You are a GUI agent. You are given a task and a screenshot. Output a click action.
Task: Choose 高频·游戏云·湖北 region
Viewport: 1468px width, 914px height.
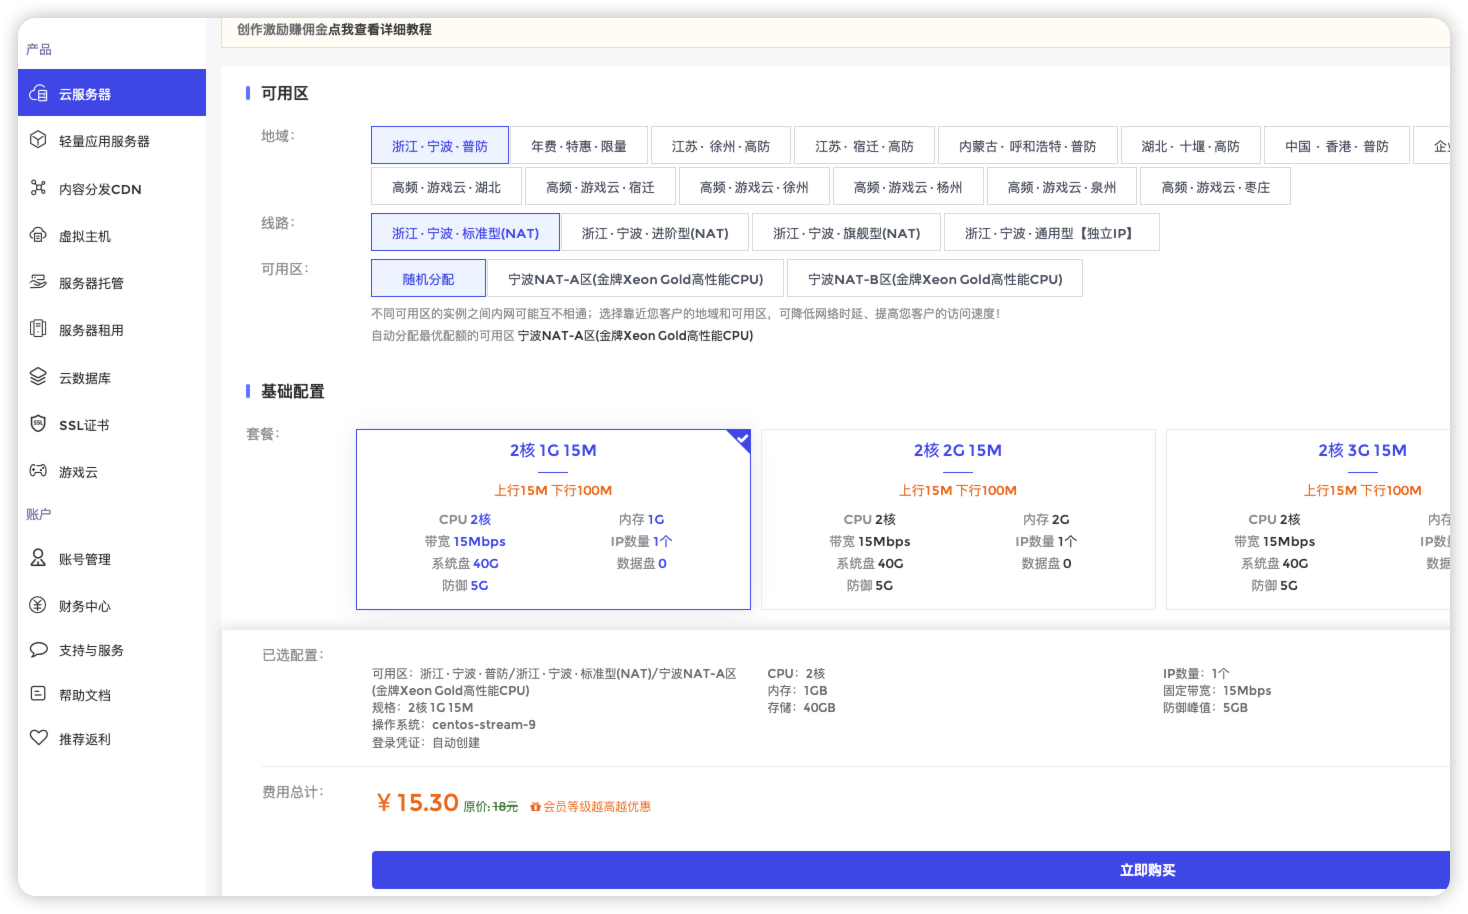pos(447,187)
